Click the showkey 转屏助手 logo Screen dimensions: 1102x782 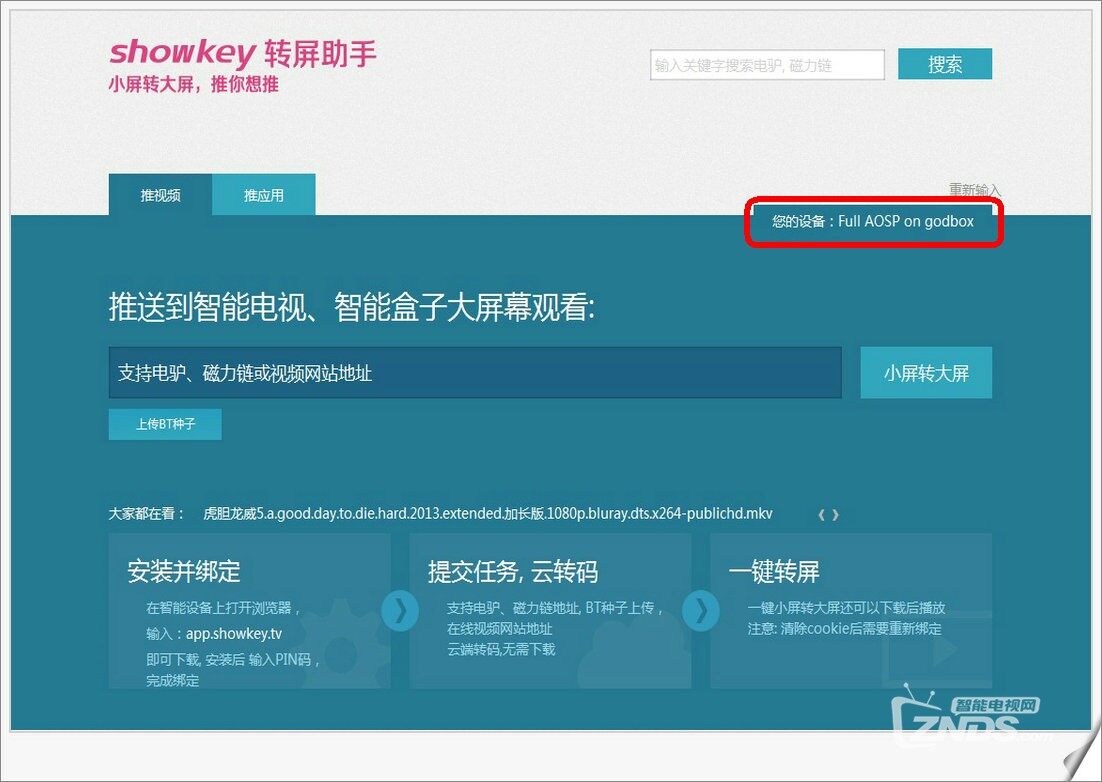243,53
